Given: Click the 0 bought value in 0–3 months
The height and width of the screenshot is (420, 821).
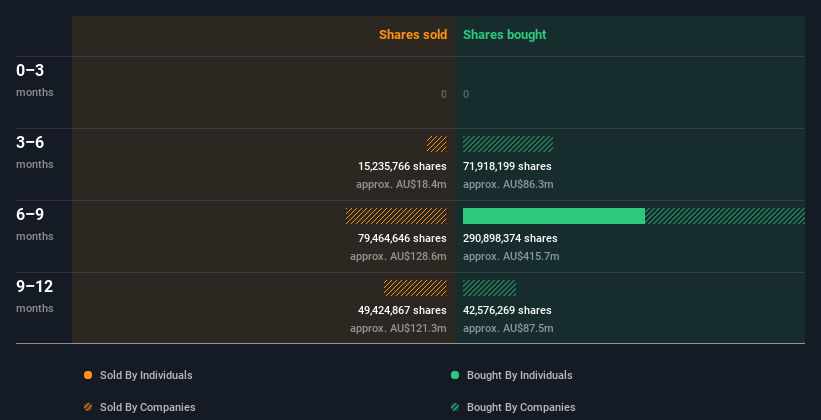Looking at the screenshot, I should (x=466, y=94).
